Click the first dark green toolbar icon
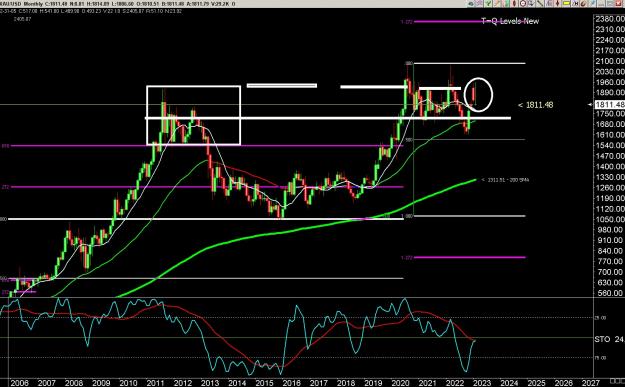Viewport: 625px width, 387px height. (471, 4)
